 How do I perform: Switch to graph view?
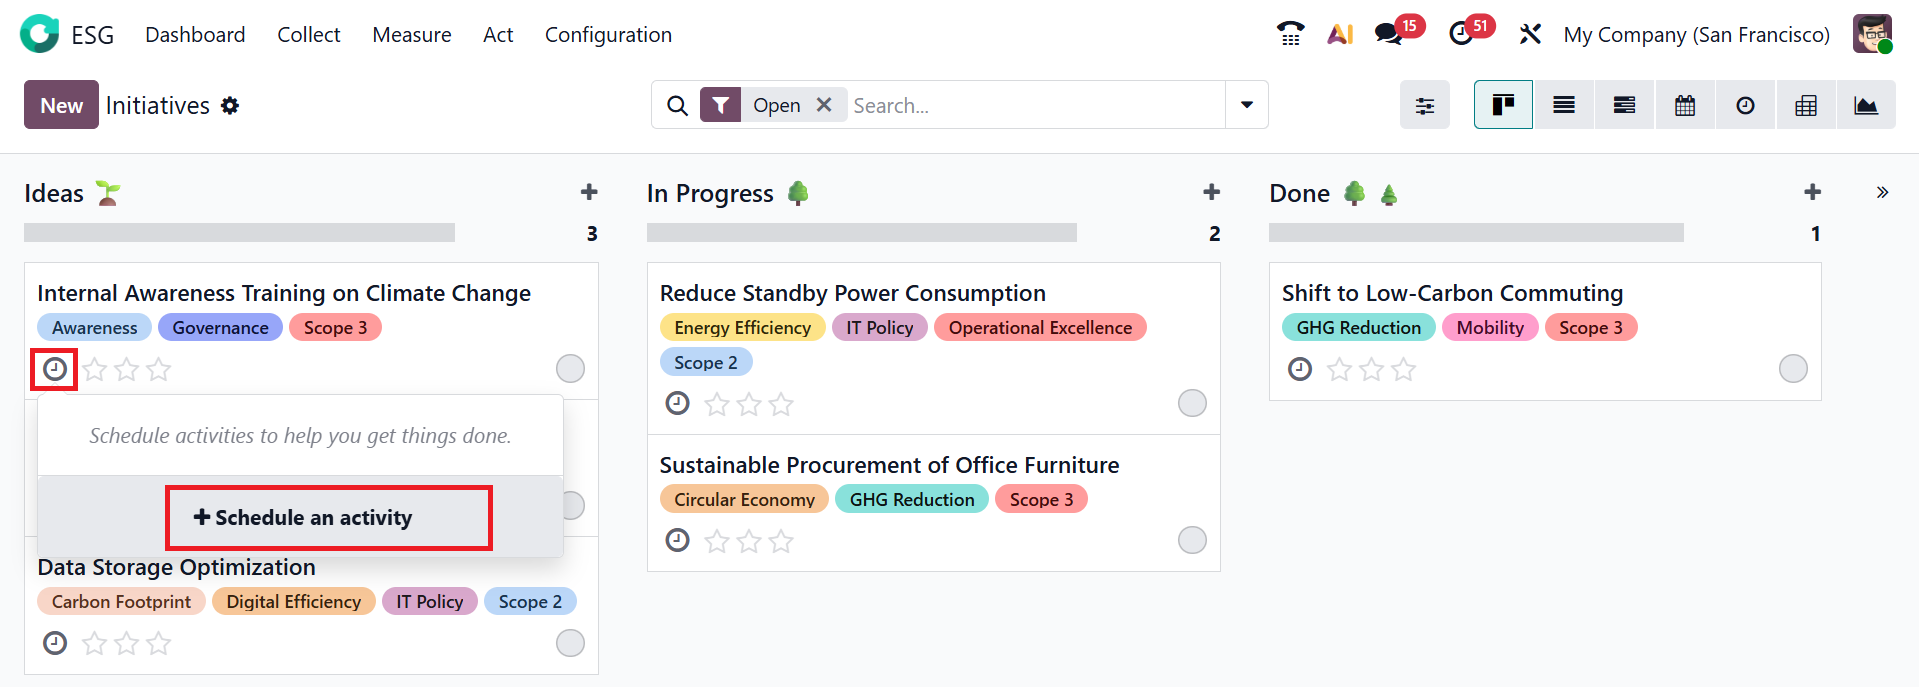point(1865,105)
